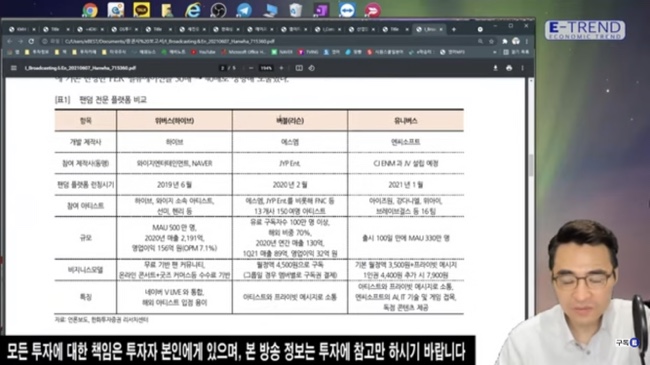Viewport: 650px width, 365px height.
Task: Open the YouTube bookmark
Action: [203, 52]
